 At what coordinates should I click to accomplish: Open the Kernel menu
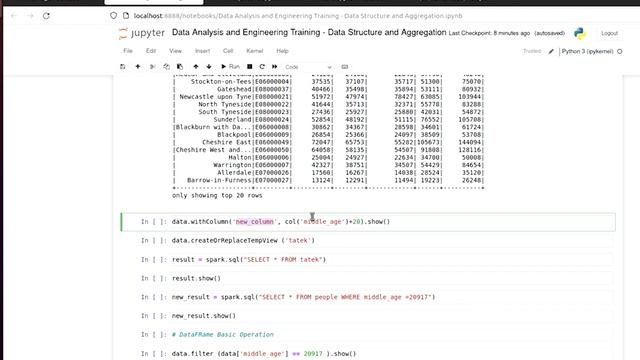click(255, 51)
